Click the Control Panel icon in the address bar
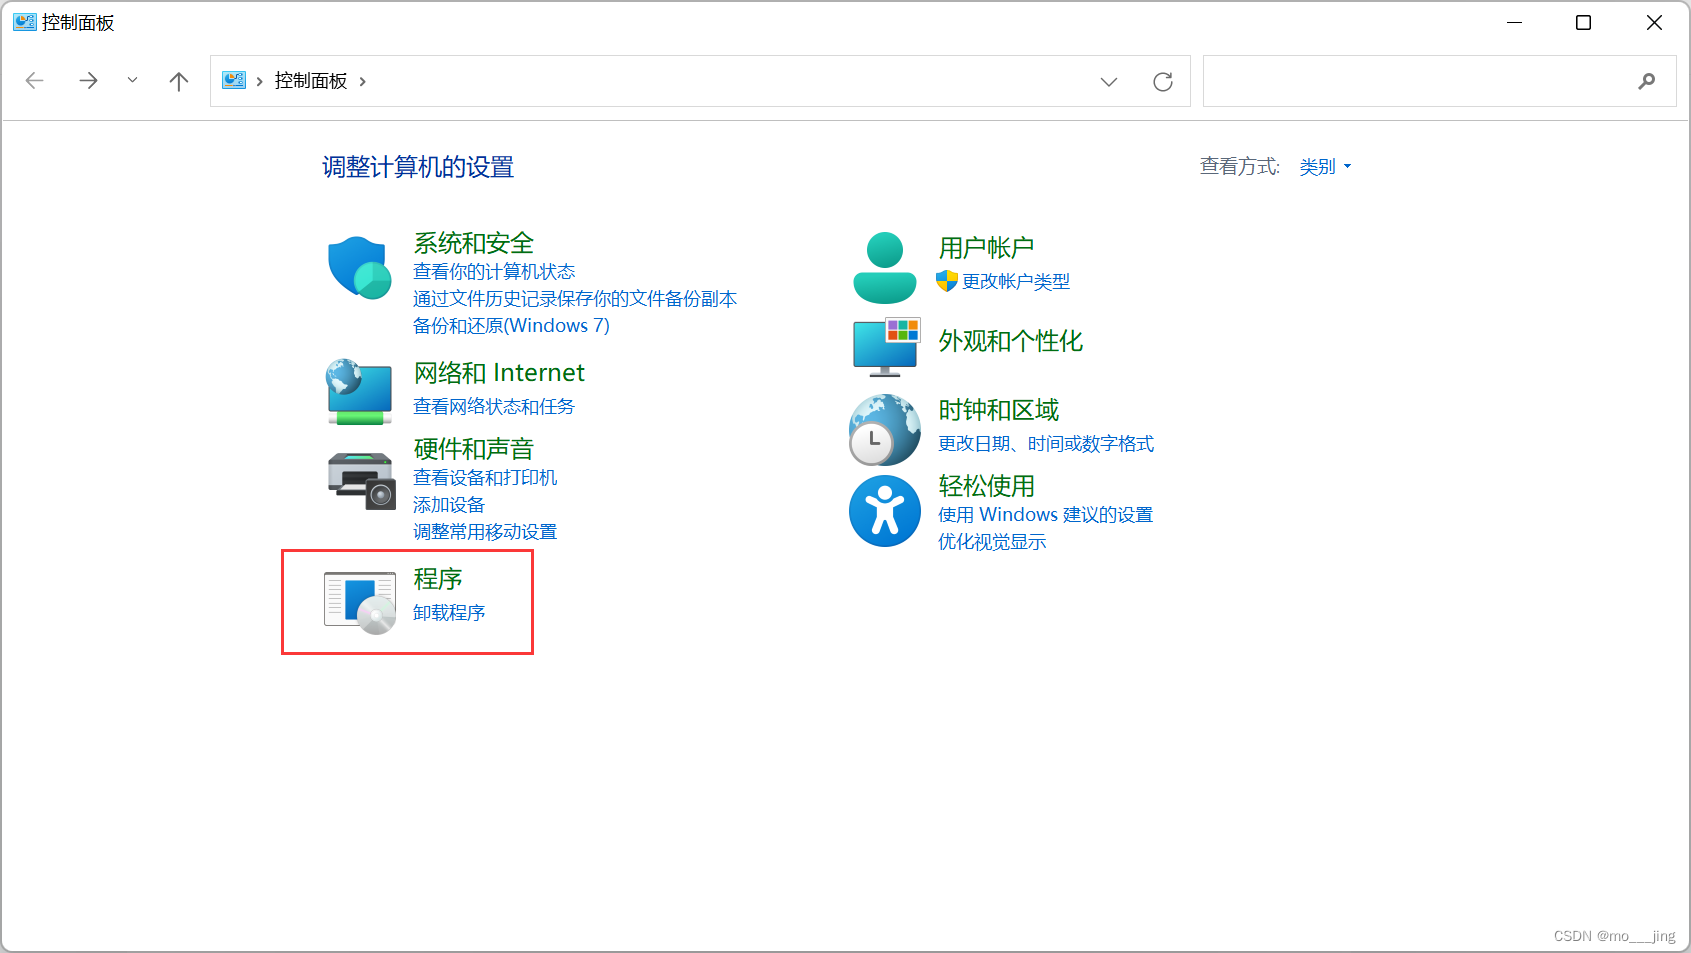Viewport: 1691px width, 953px height. [x=235, y=80]
